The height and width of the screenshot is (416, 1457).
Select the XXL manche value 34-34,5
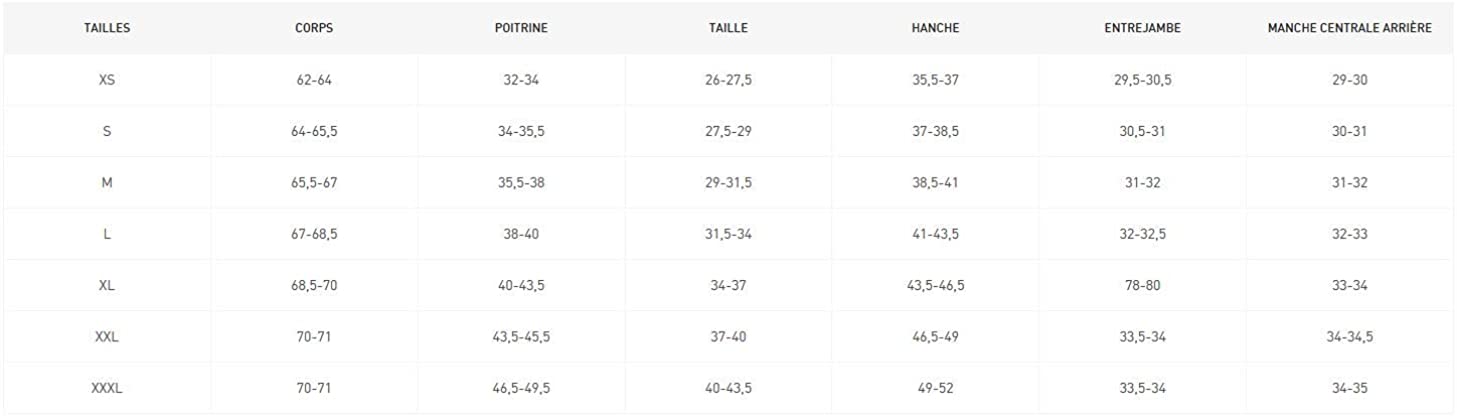pyautogui.click(x=1349, y=337)
